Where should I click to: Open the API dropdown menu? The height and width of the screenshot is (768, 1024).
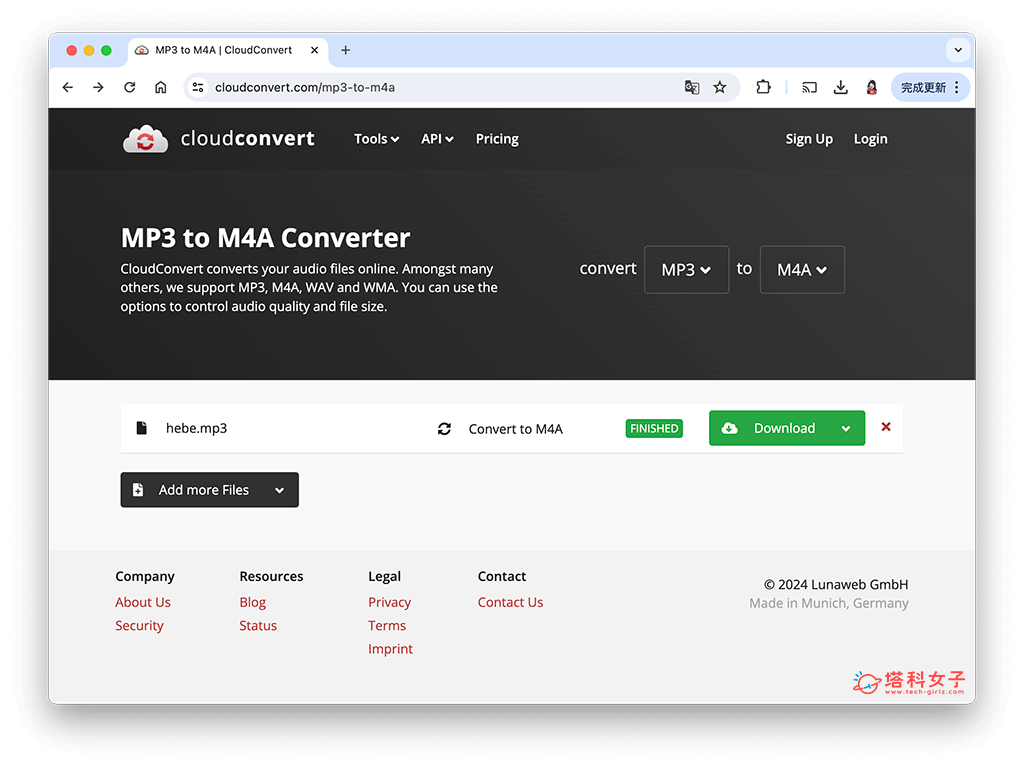pos(437,139)
